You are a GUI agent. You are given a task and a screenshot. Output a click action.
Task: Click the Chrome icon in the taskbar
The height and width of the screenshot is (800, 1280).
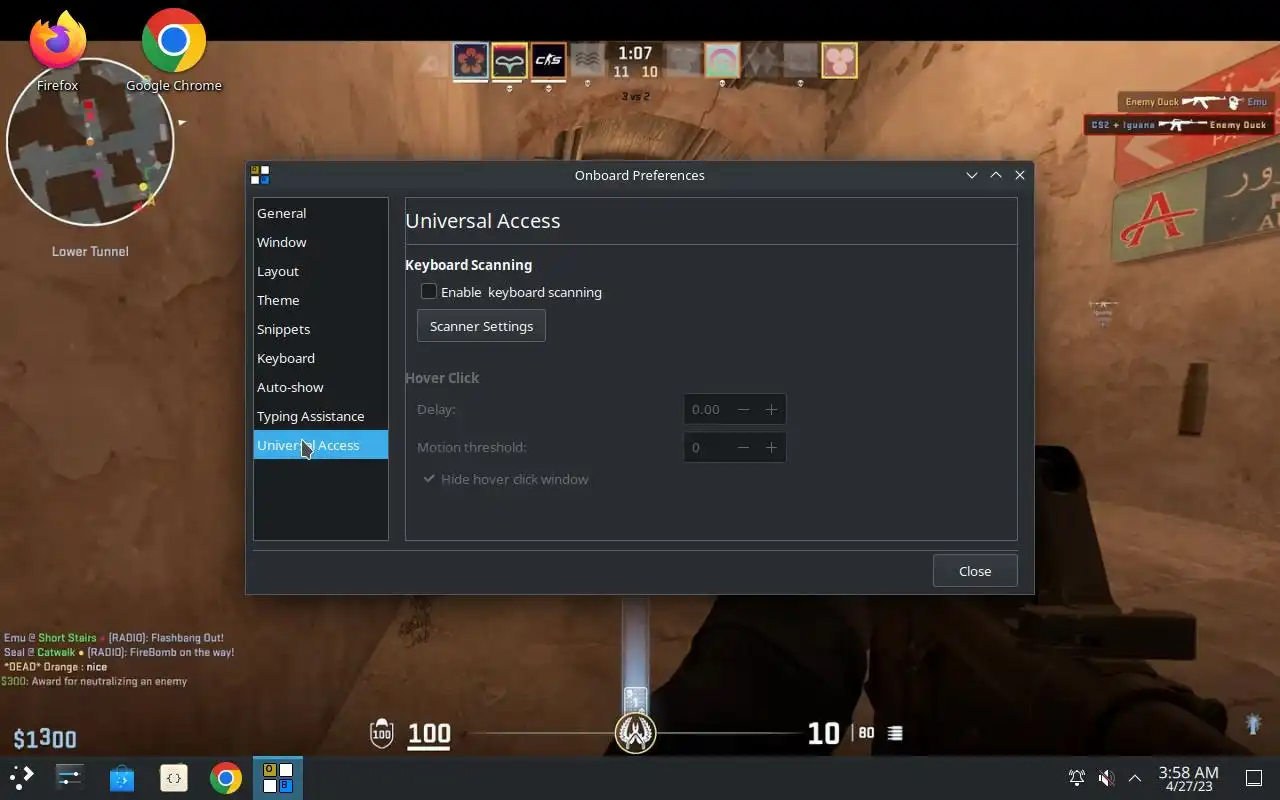(x=226, y=777)
